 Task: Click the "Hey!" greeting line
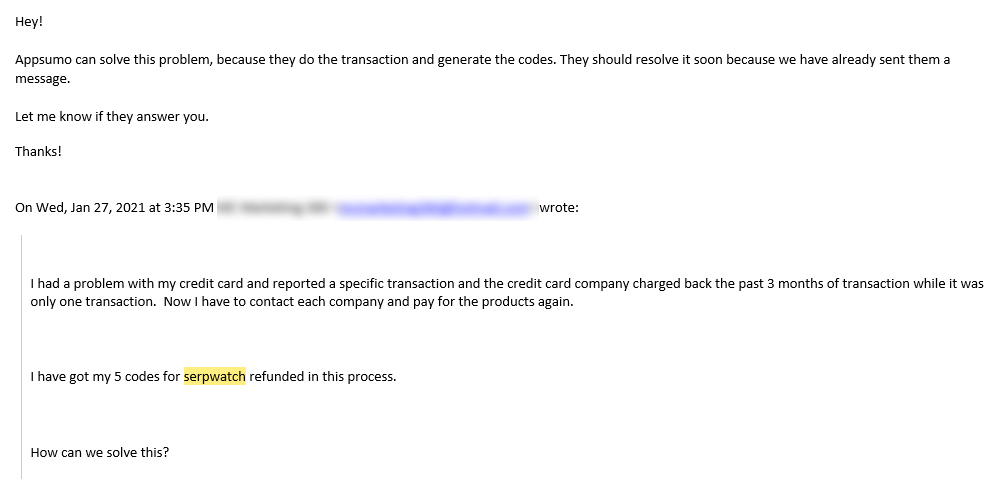pyautogui.click(x=29, y=22)
